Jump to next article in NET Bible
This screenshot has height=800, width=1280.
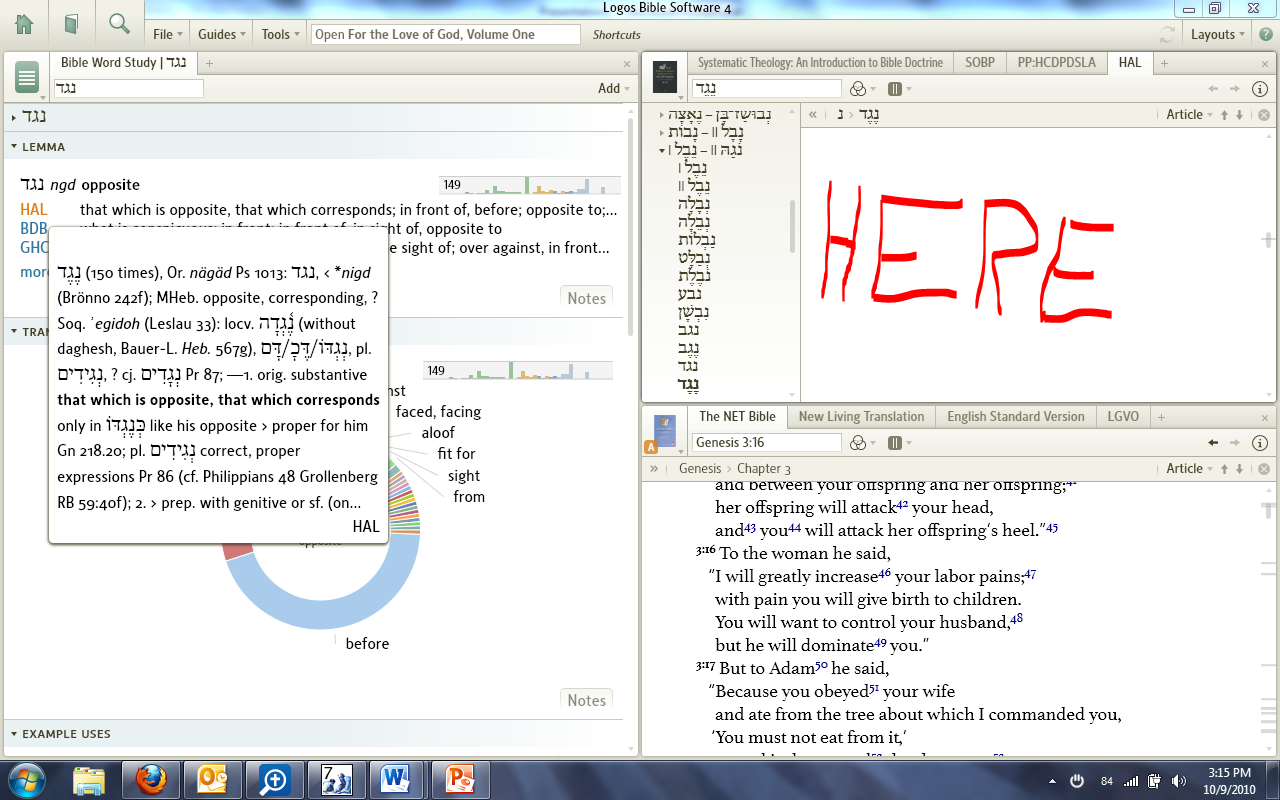[x=1239, y=468]
